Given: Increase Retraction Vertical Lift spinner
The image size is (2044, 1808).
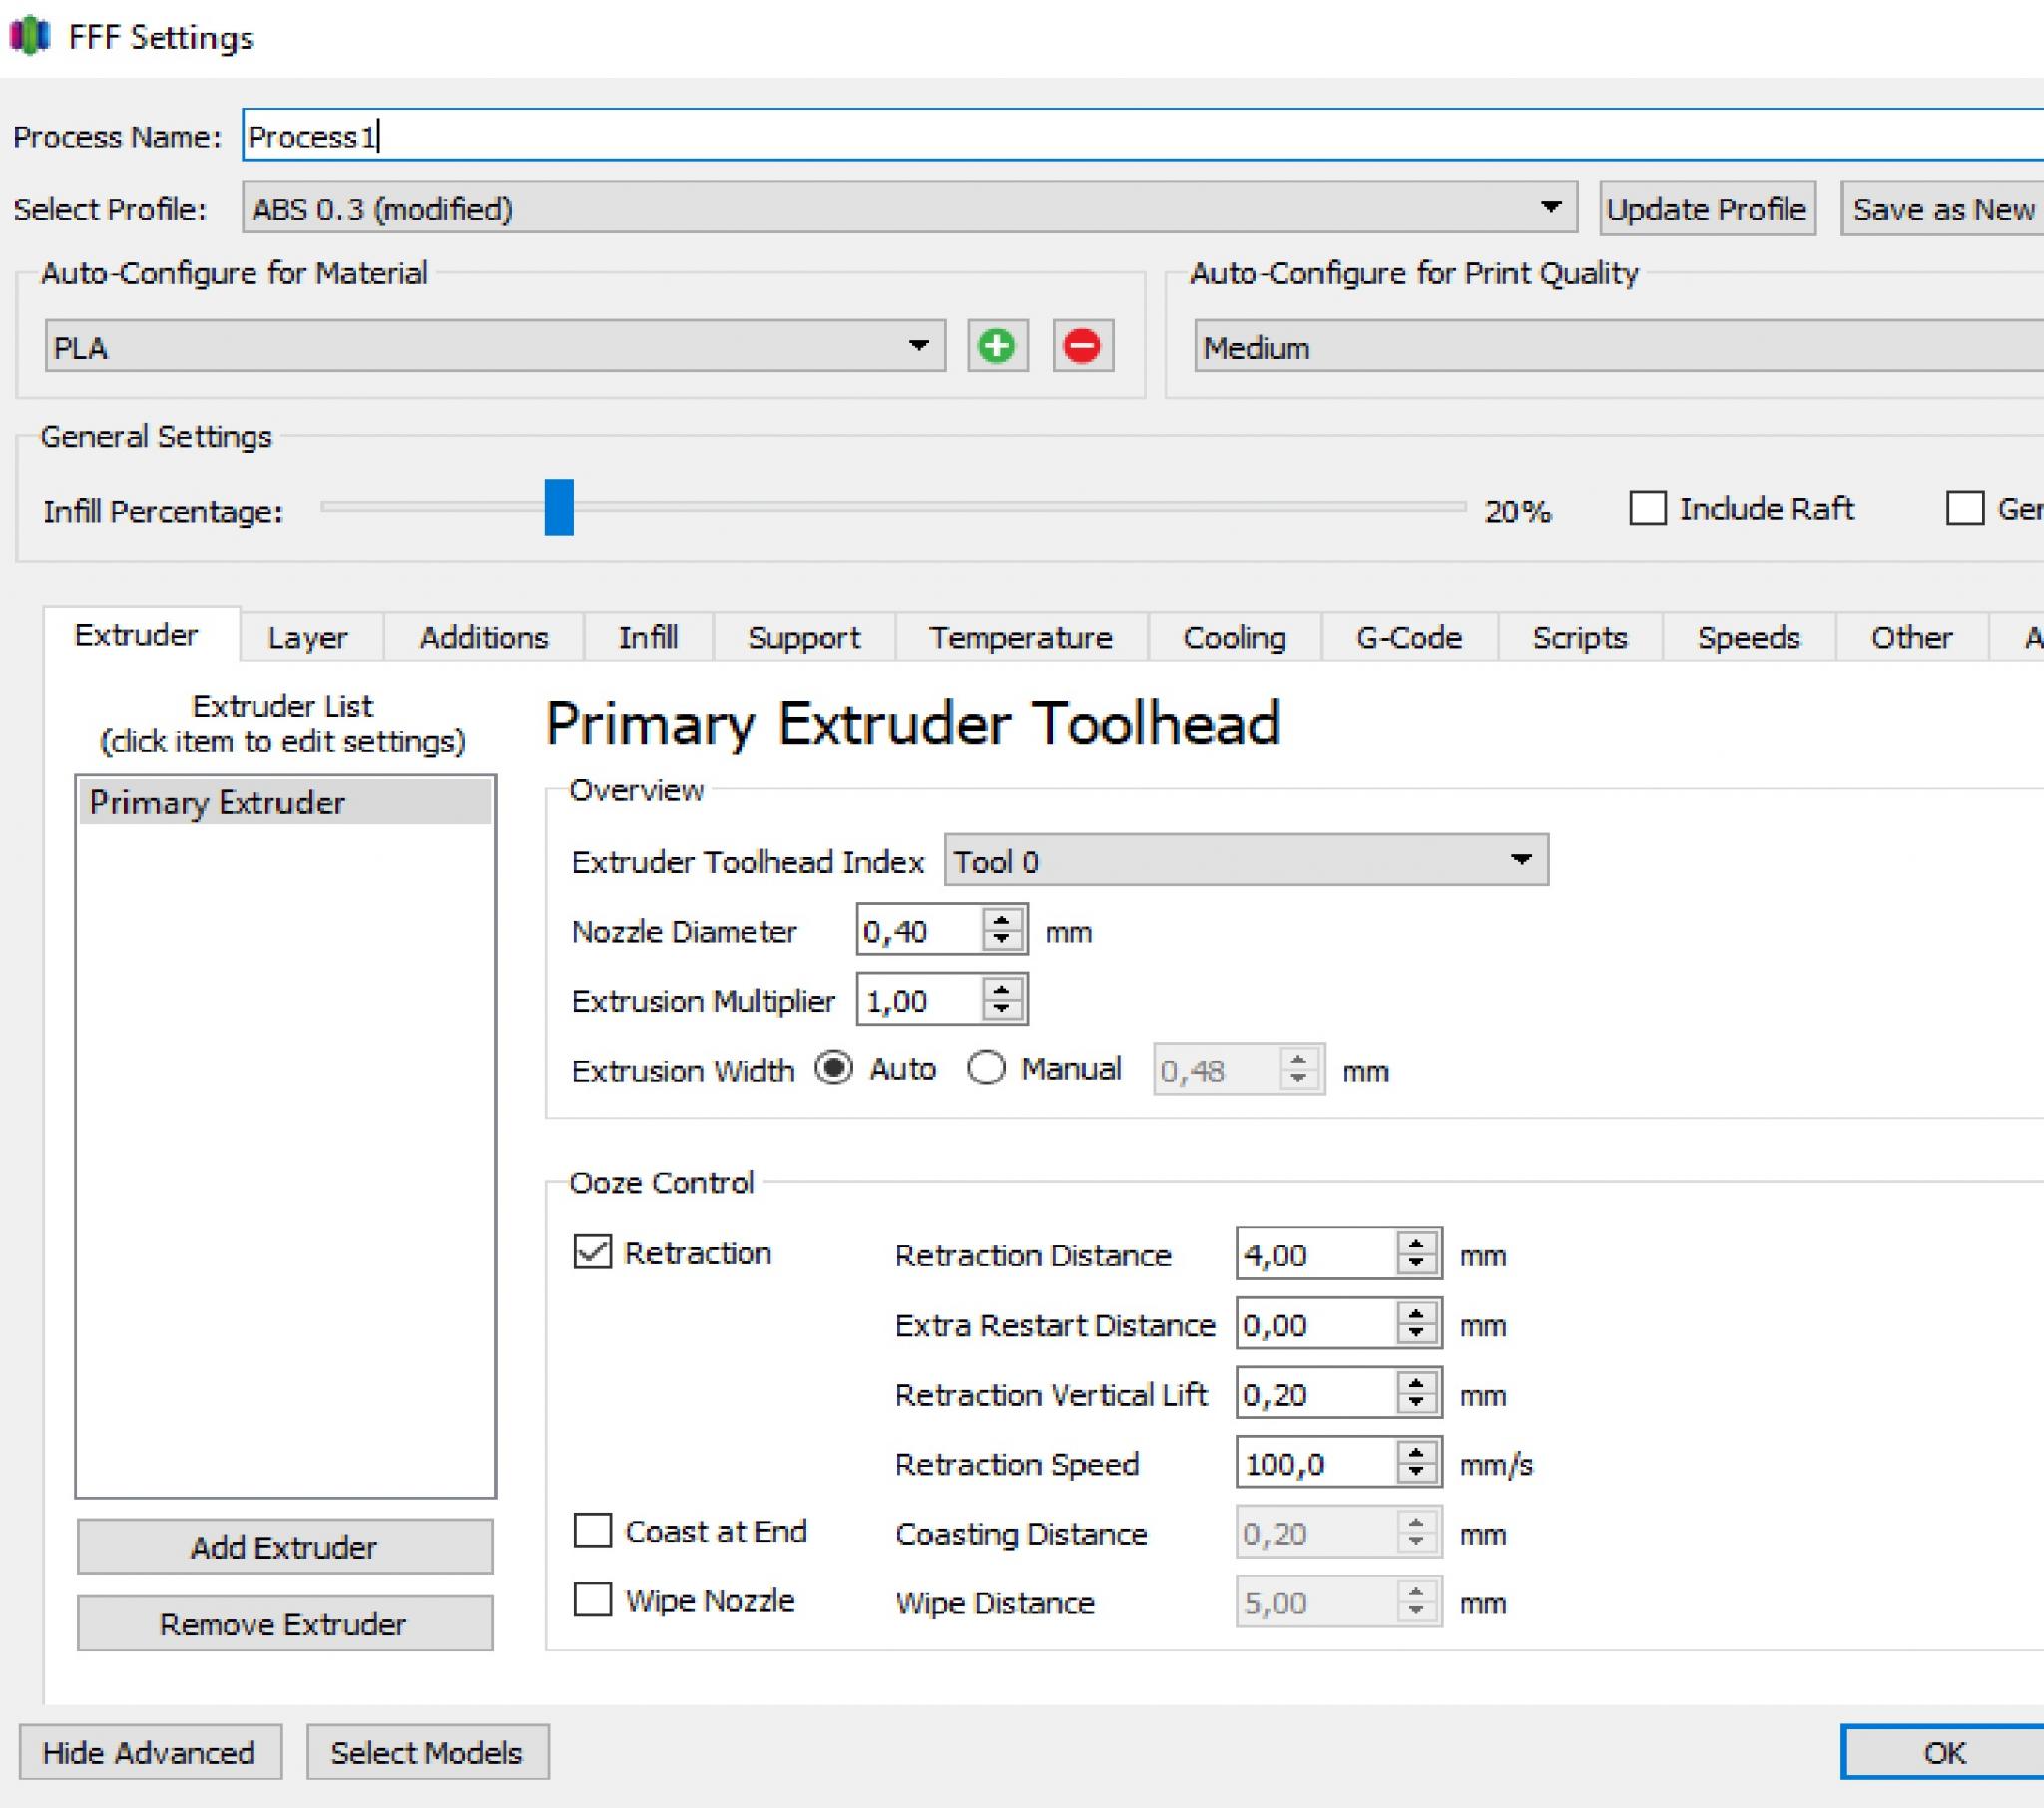Looking at the screenshot, I should pyautogui.click(x=1416, y=1383).
